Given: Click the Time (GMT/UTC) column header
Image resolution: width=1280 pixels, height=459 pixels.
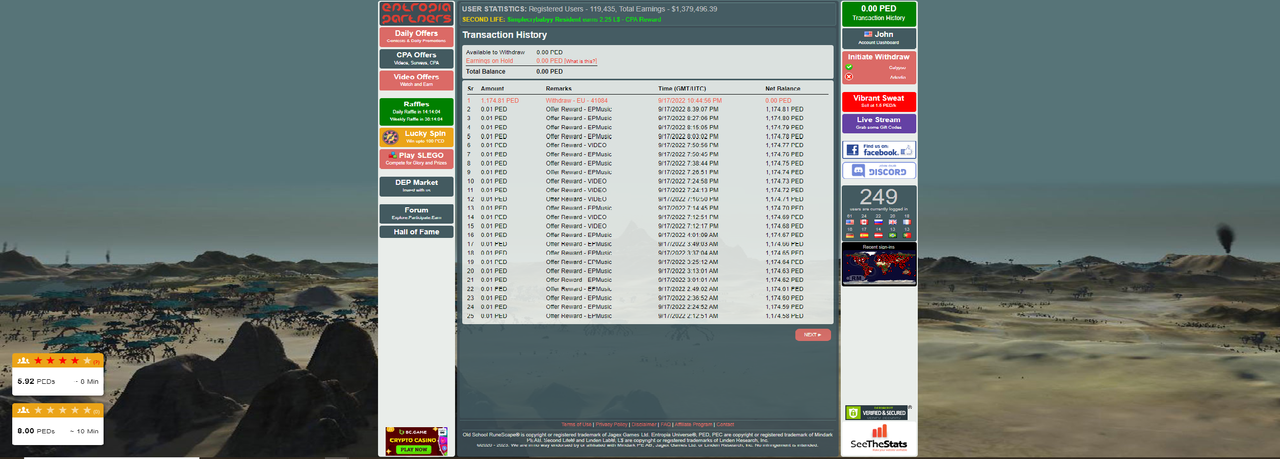Looking at the screenshot, I should [x=682, y=89].
